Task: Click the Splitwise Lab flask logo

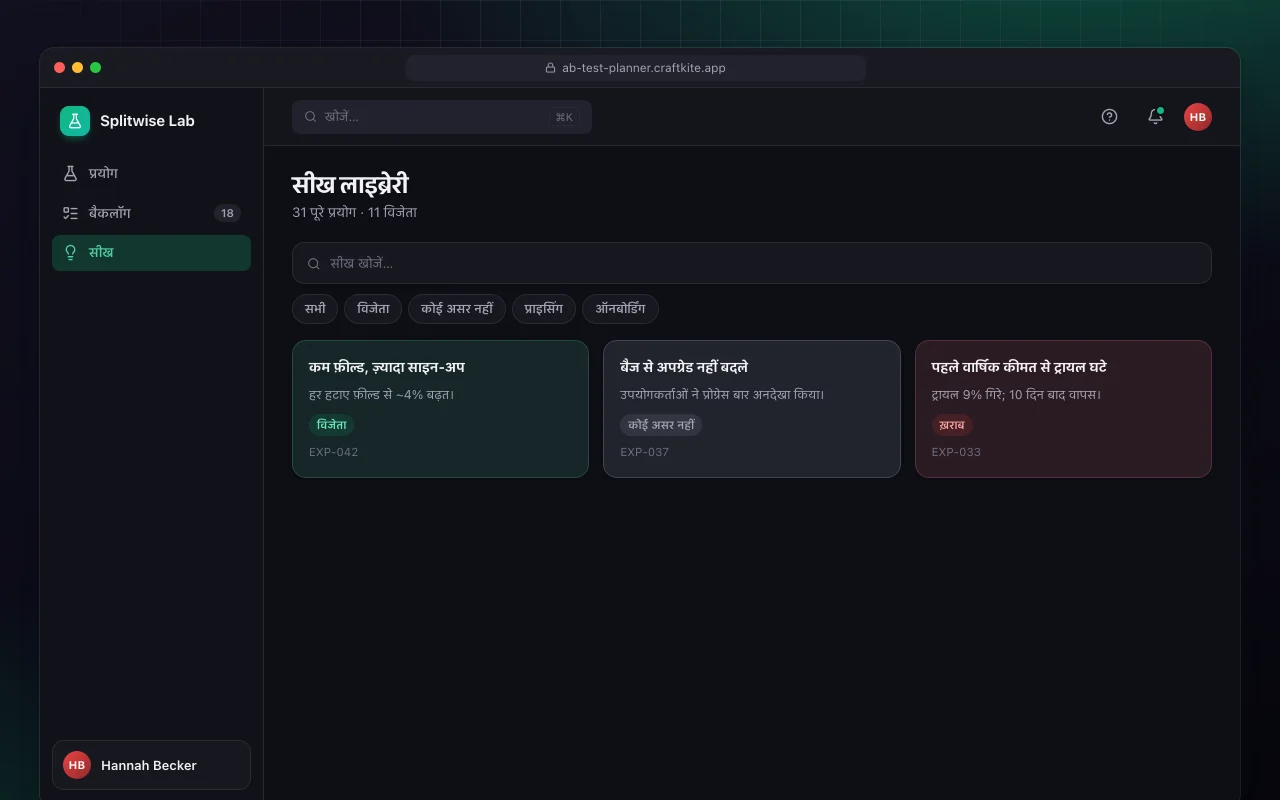Action: 75,121
